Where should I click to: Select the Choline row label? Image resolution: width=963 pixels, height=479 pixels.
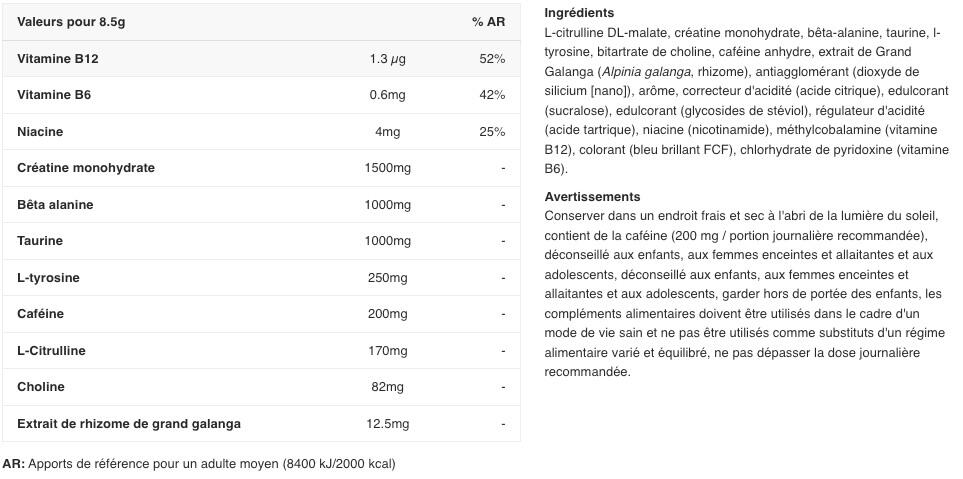tap(41, 387)
